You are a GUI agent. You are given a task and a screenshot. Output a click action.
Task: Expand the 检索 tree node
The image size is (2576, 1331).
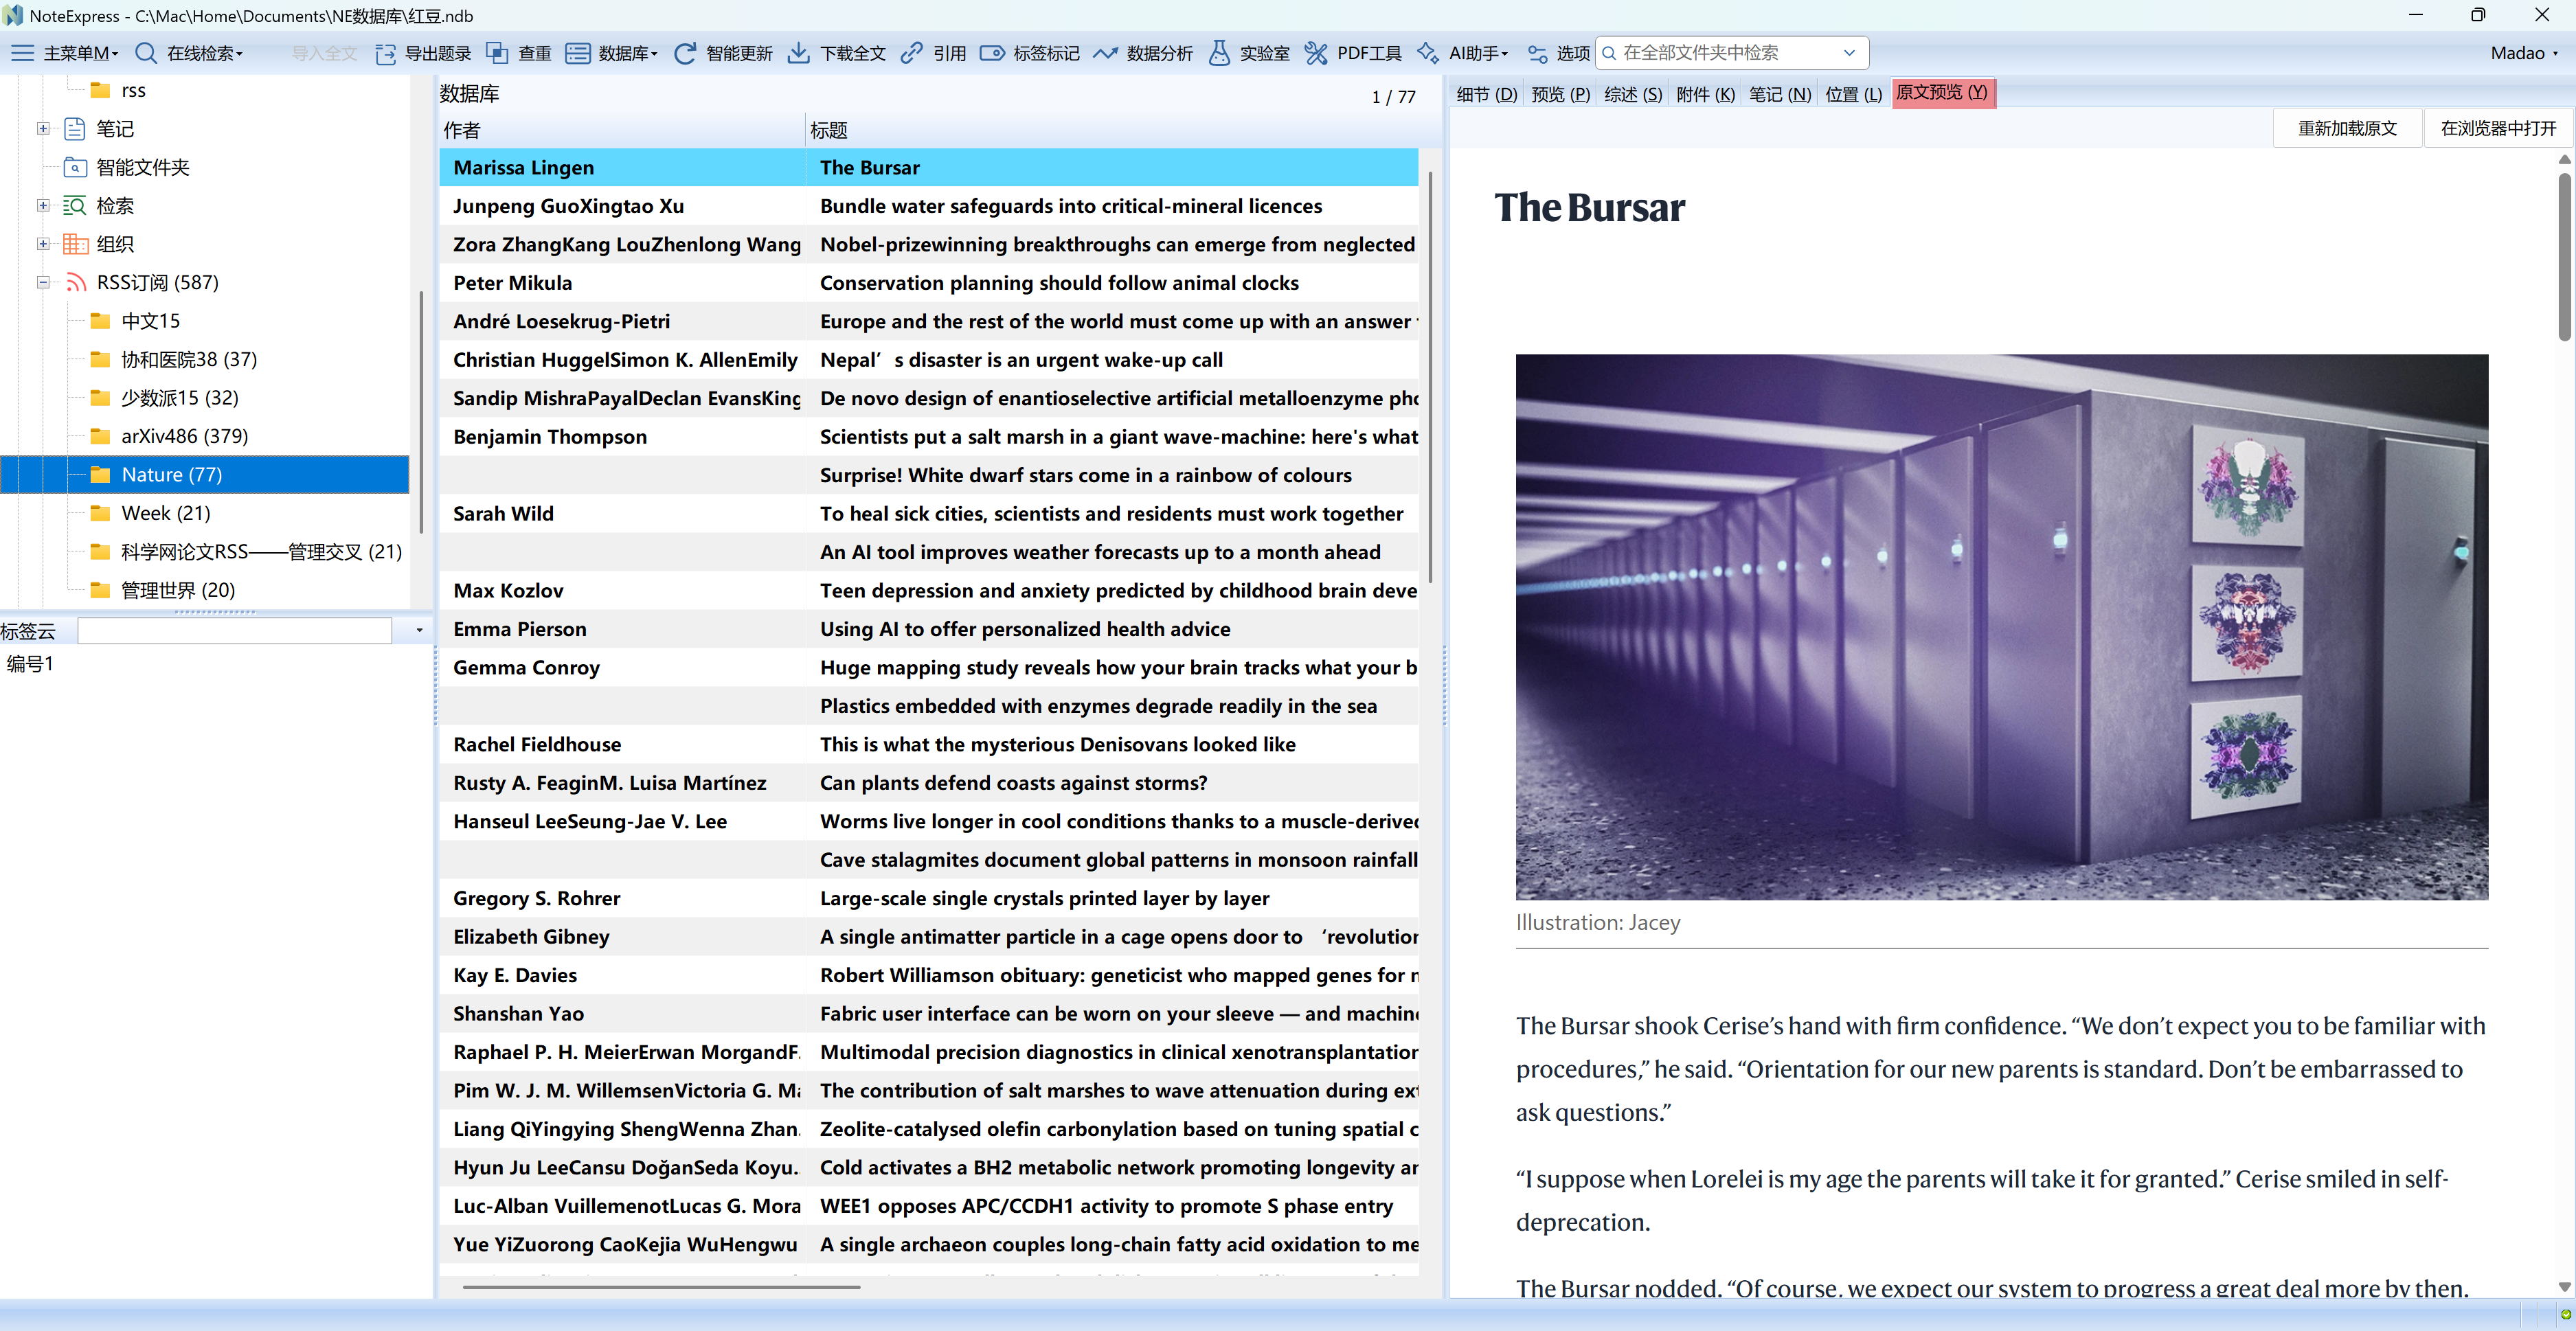(43, 205)
